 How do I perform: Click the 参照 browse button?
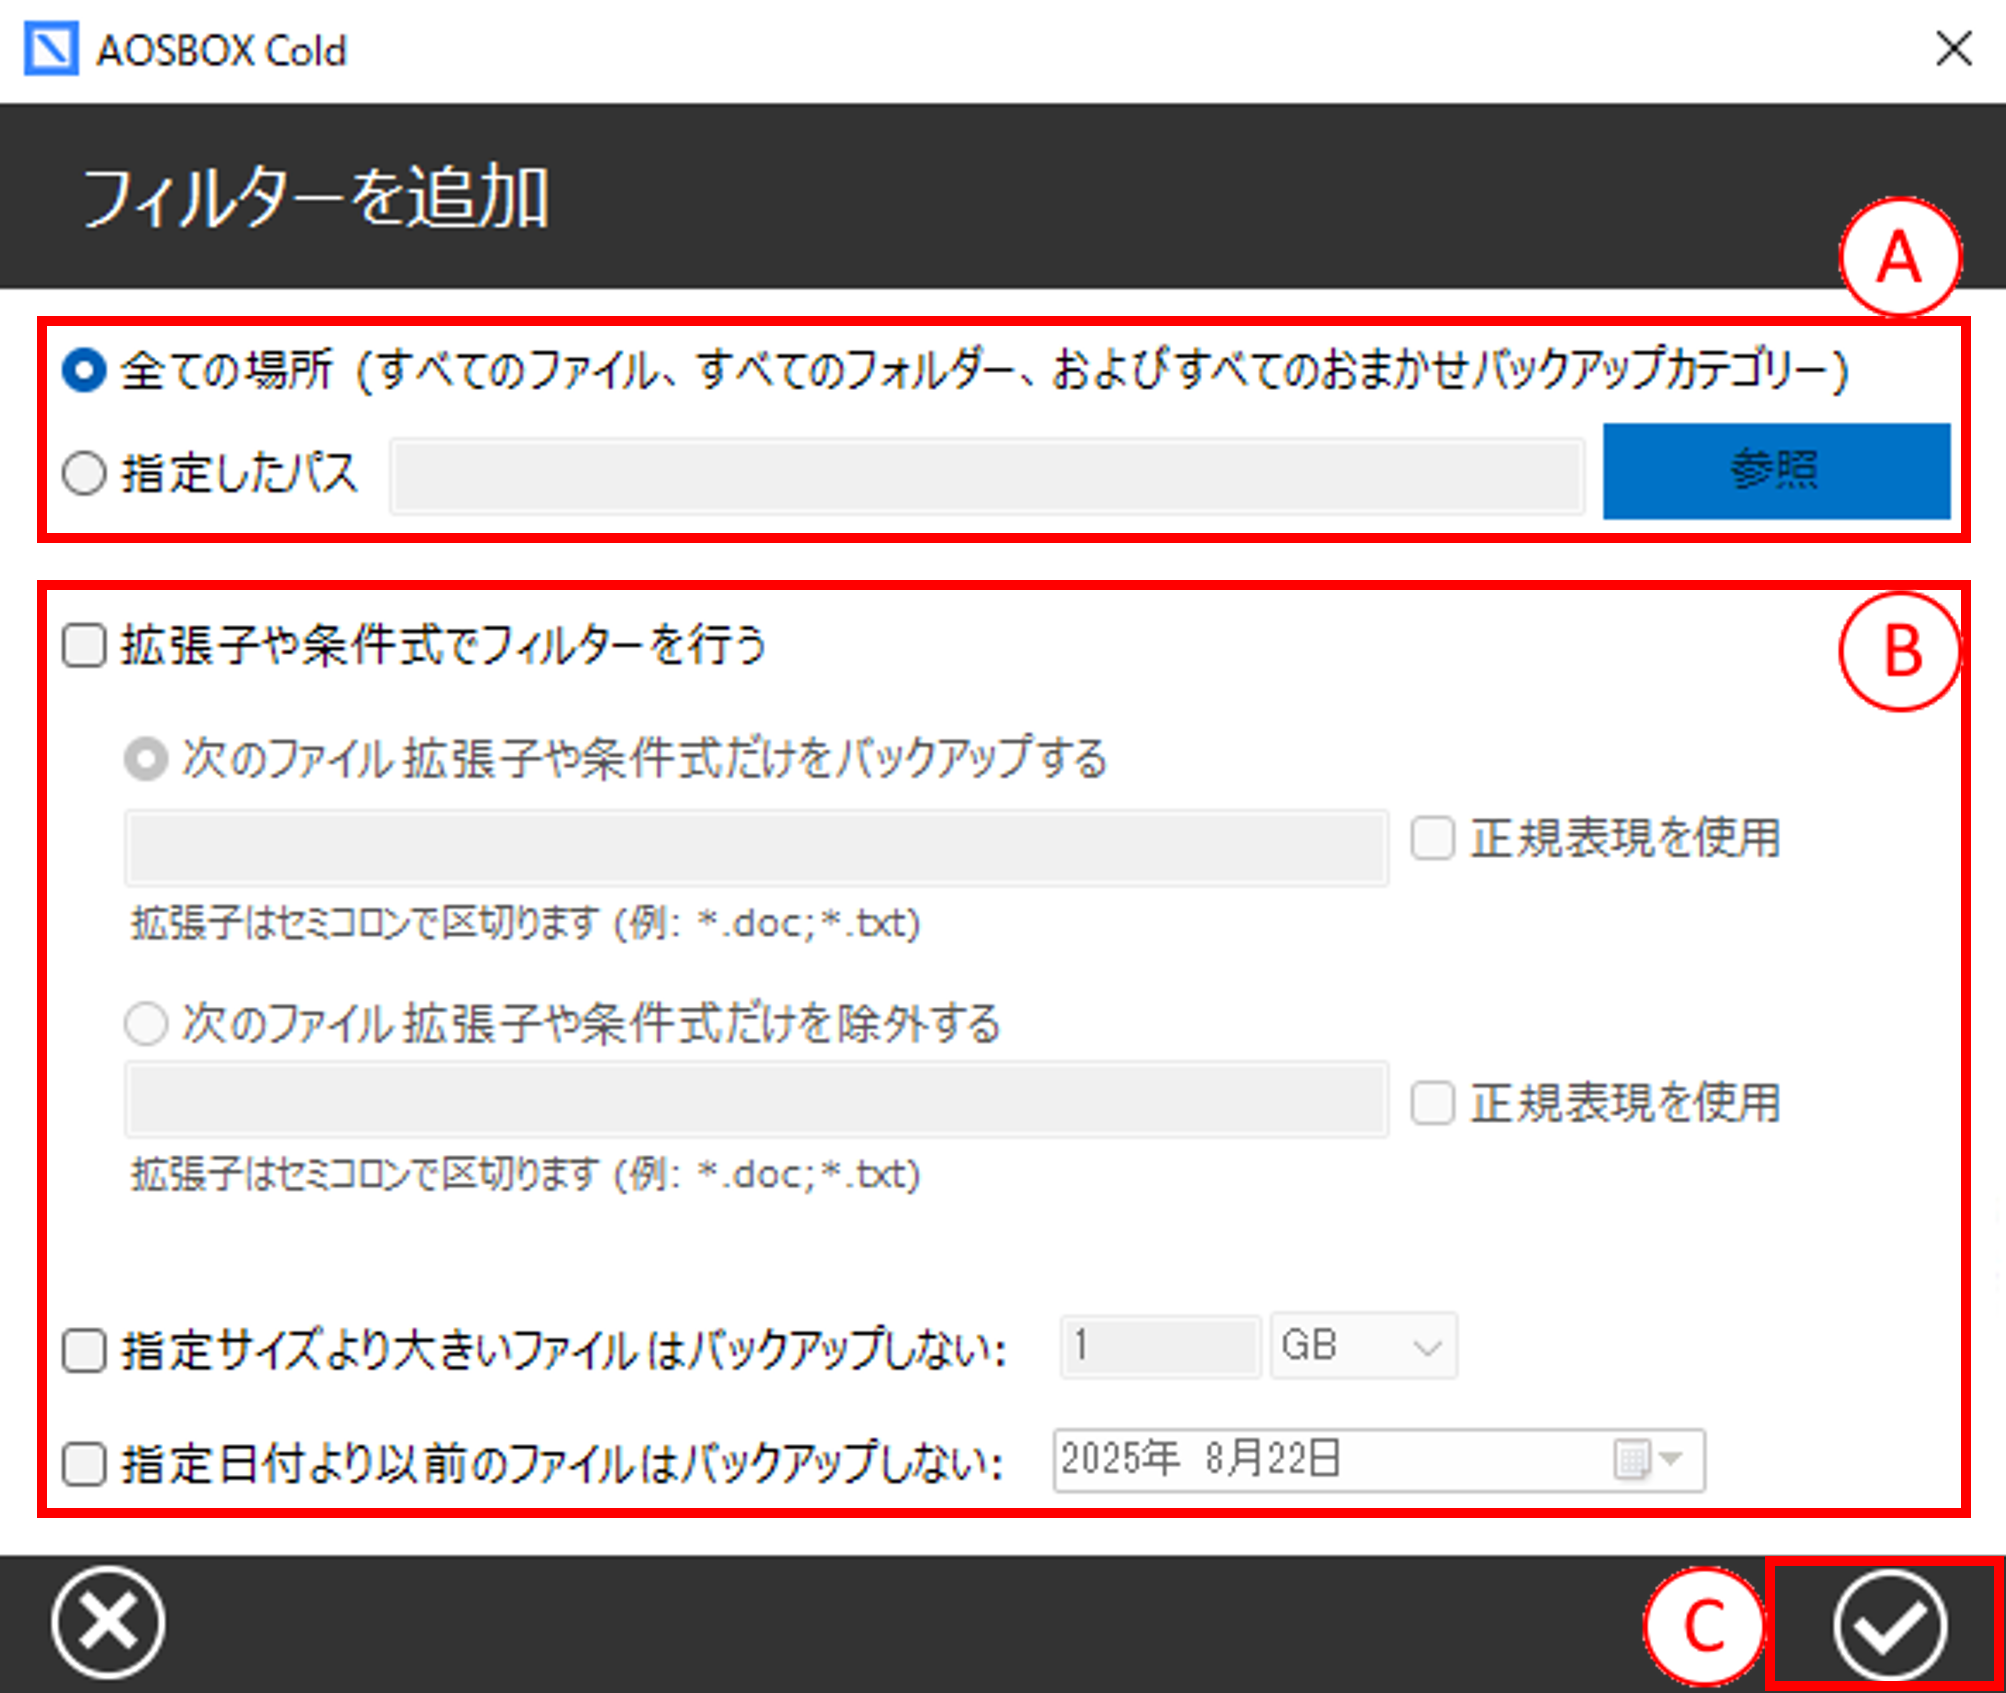point(1776,471)
